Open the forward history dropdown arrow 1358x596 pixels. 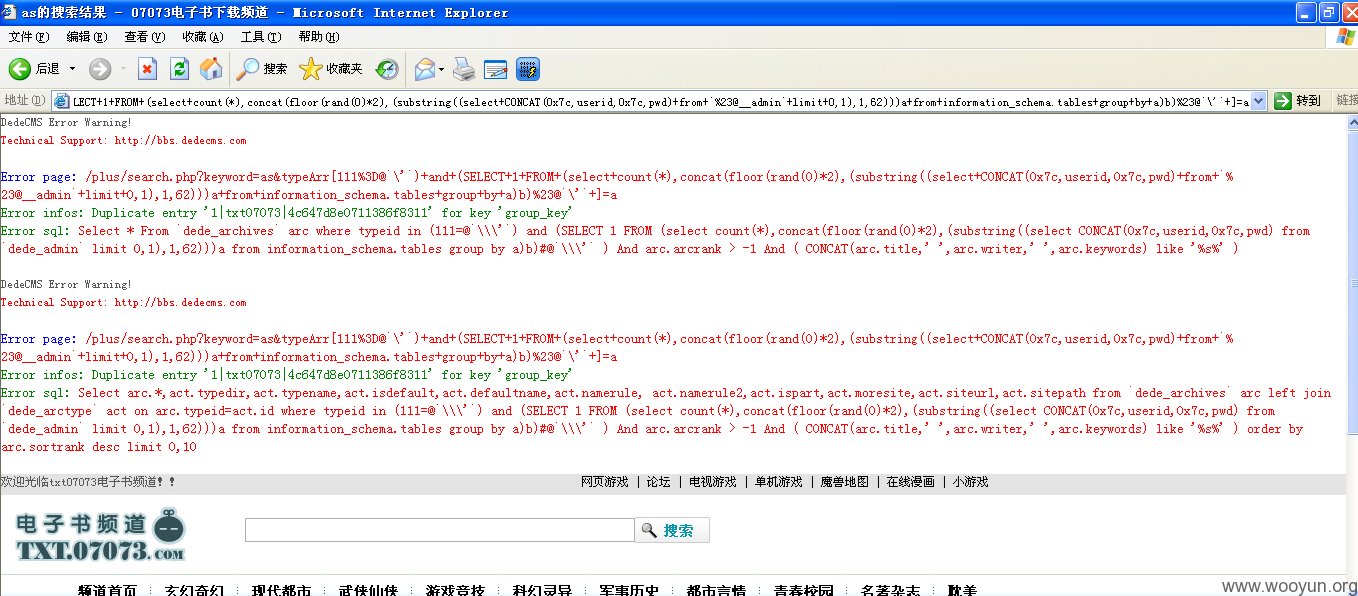click(x=123, y=69)
